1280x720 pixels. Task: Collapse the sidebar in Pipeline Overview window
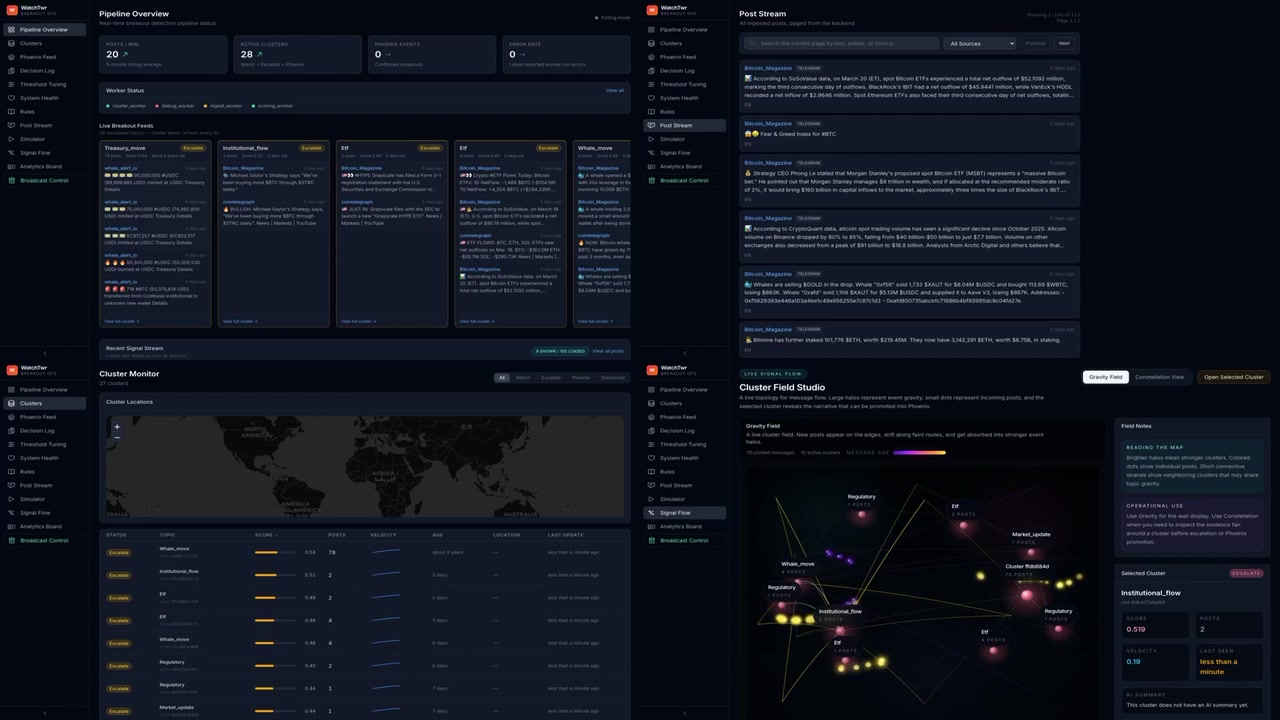[44, 352]
